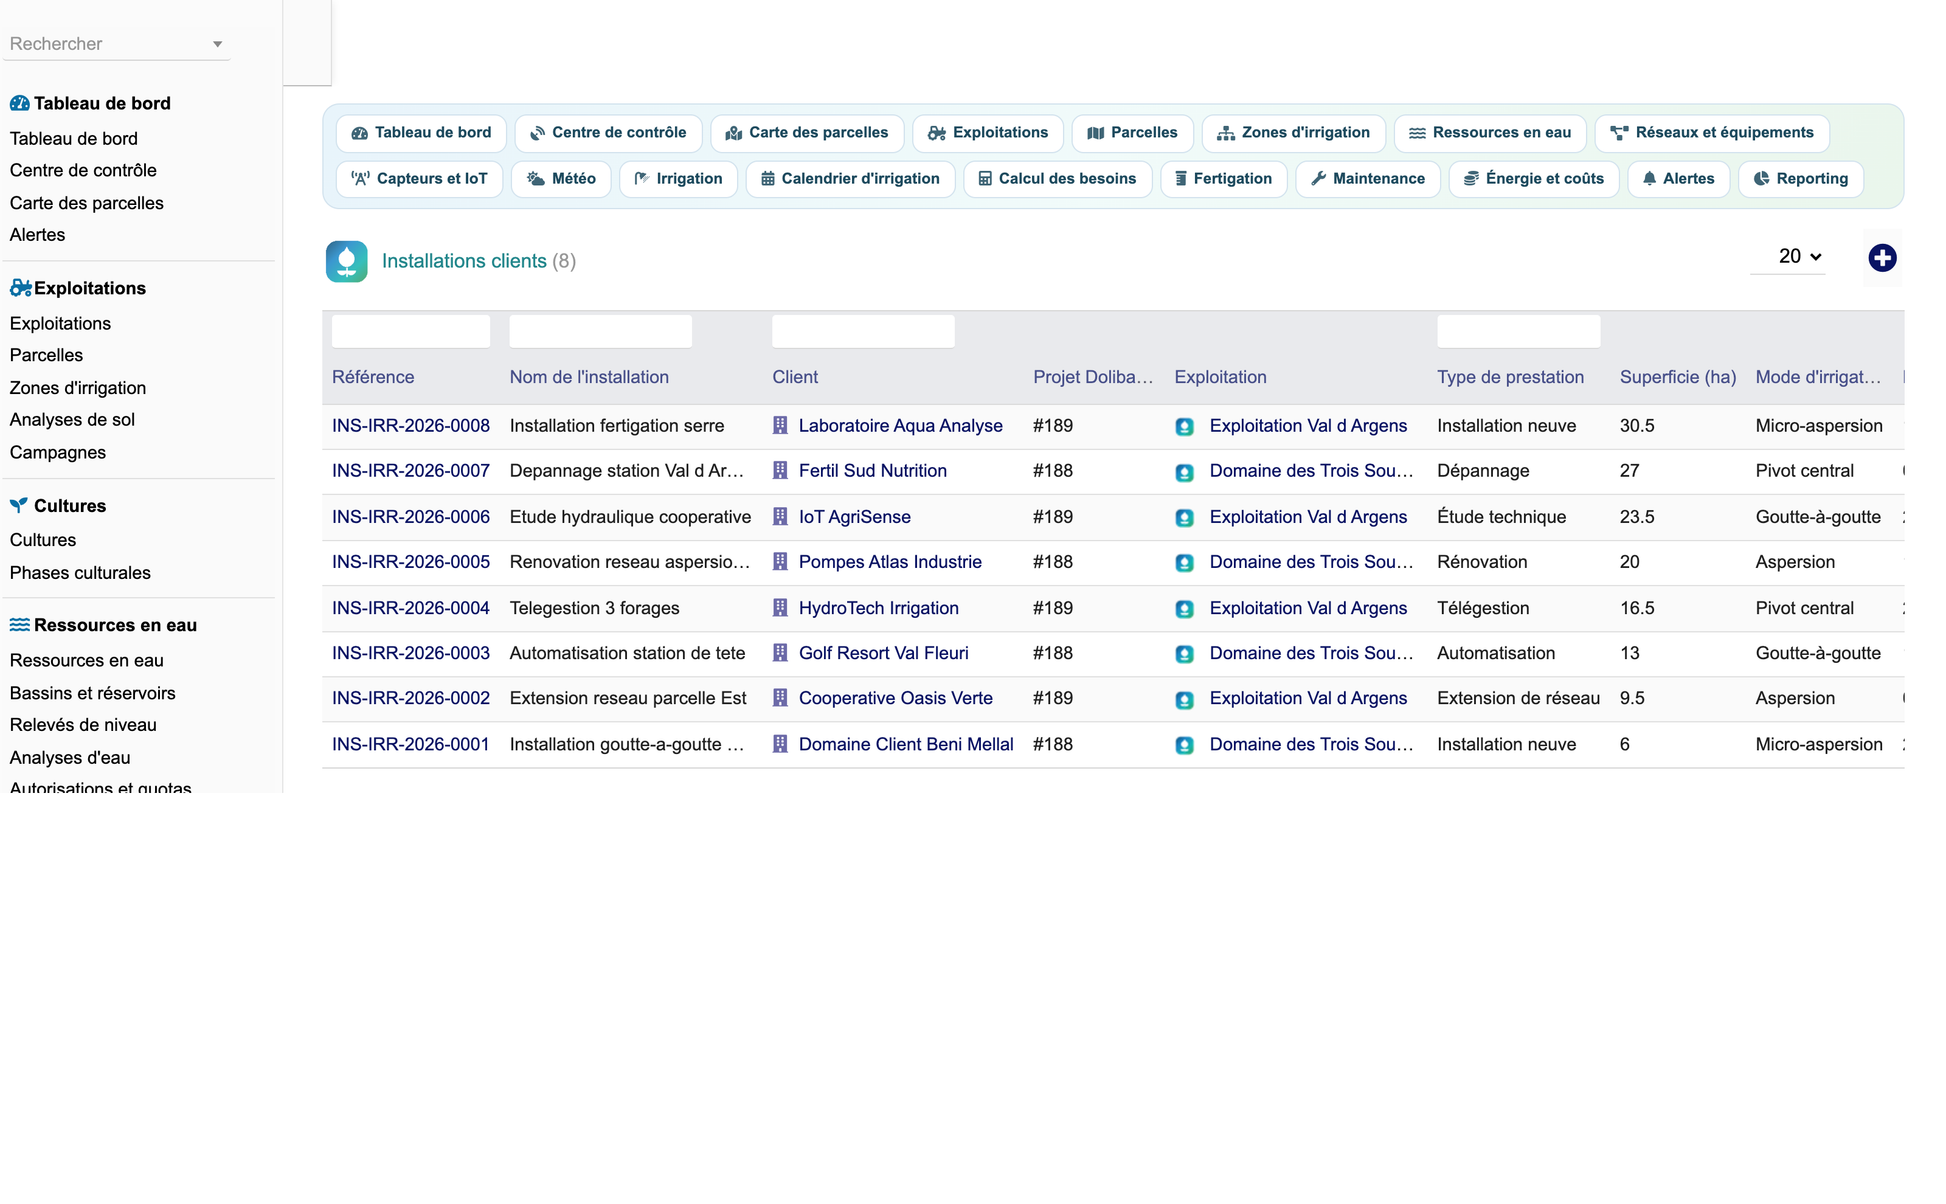The width and height of the screenshot is (1946, 1204).
Task: Open client HydroTech Irrigation
Action: 878,608
